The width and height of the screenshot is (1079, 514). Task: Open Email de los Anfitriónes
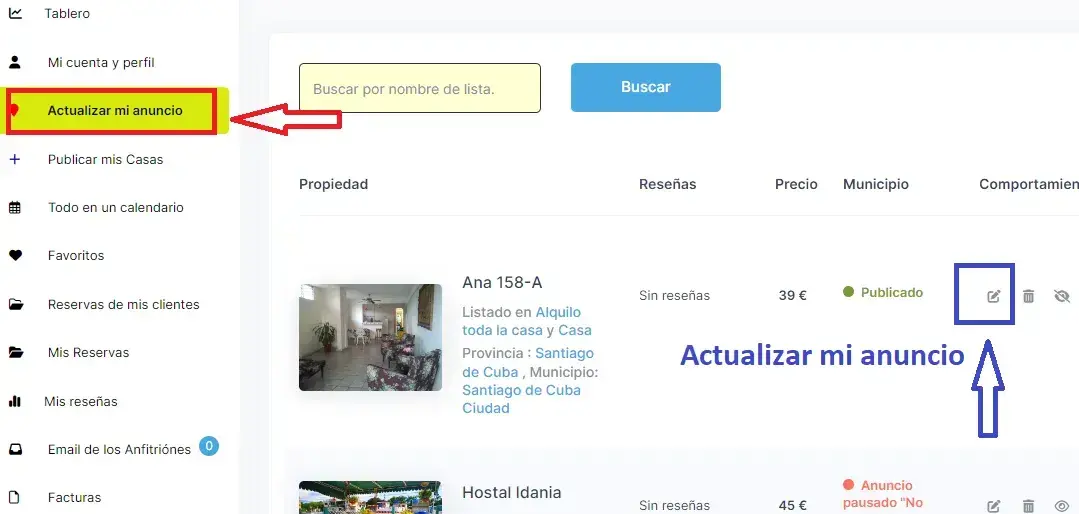pyautogui.click(x=119, y=449)
